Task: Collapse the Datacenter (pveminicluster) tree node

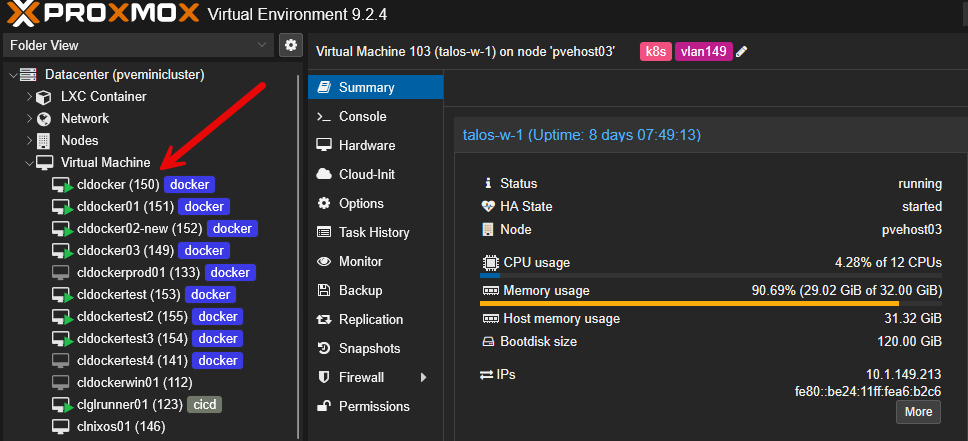Action: click(x=12, y=75)
